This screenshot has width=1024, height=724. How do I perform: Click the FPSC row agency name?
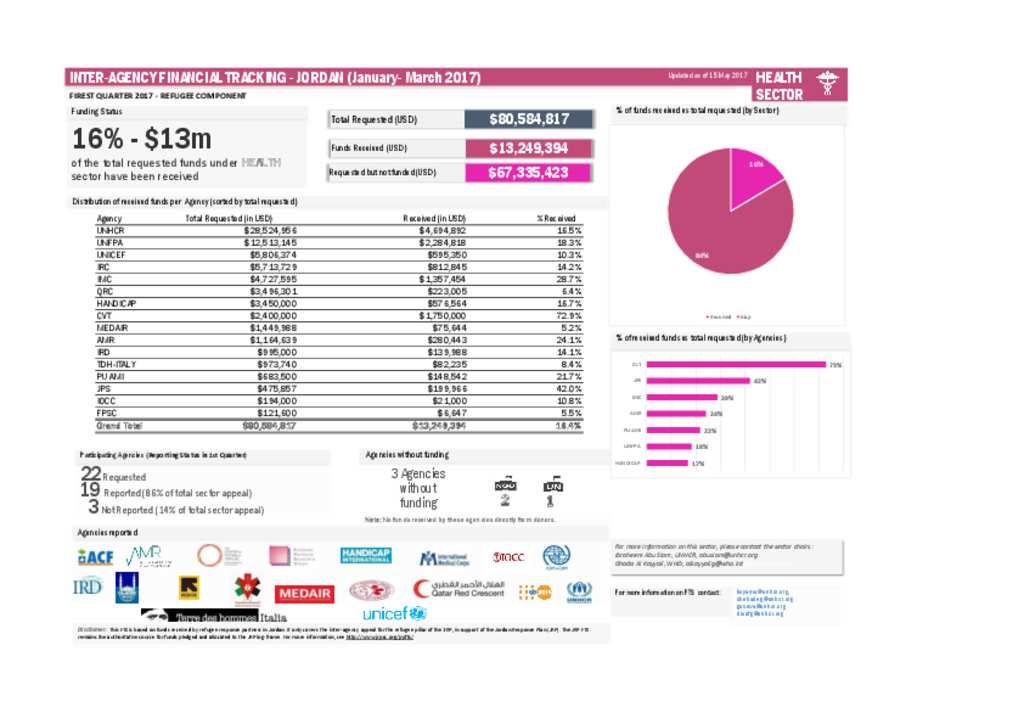click(106, 413)
